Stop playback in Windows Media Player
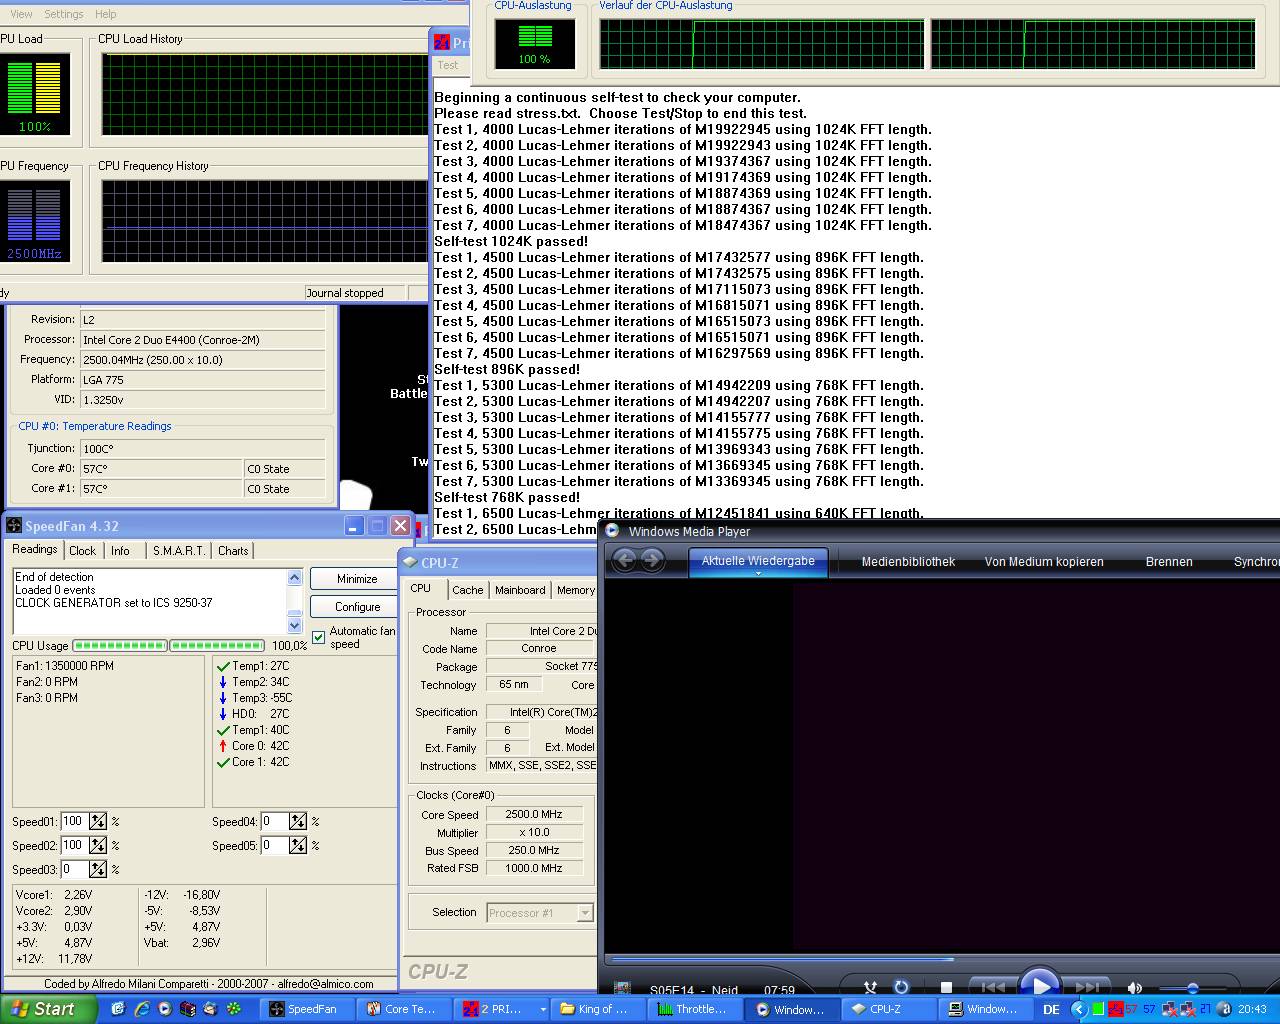 point(946,987)
